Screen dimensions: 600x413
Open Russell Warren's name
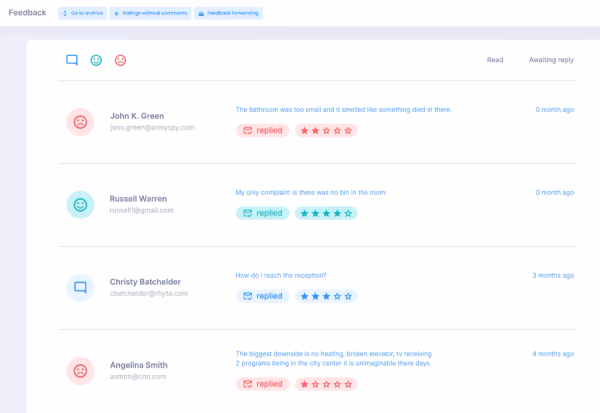coord(138,199)
